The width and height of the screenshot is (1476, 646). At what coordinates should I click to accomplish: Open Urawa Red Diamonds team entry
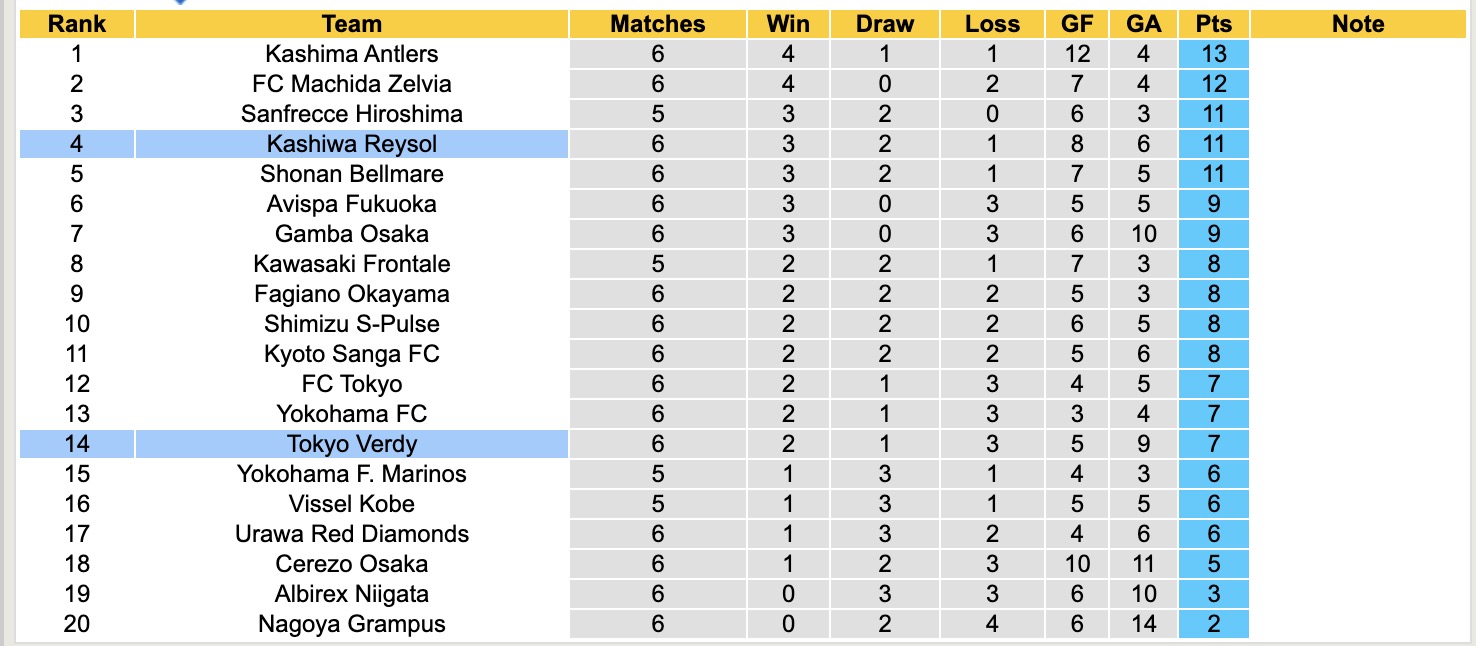click(352, 534)
